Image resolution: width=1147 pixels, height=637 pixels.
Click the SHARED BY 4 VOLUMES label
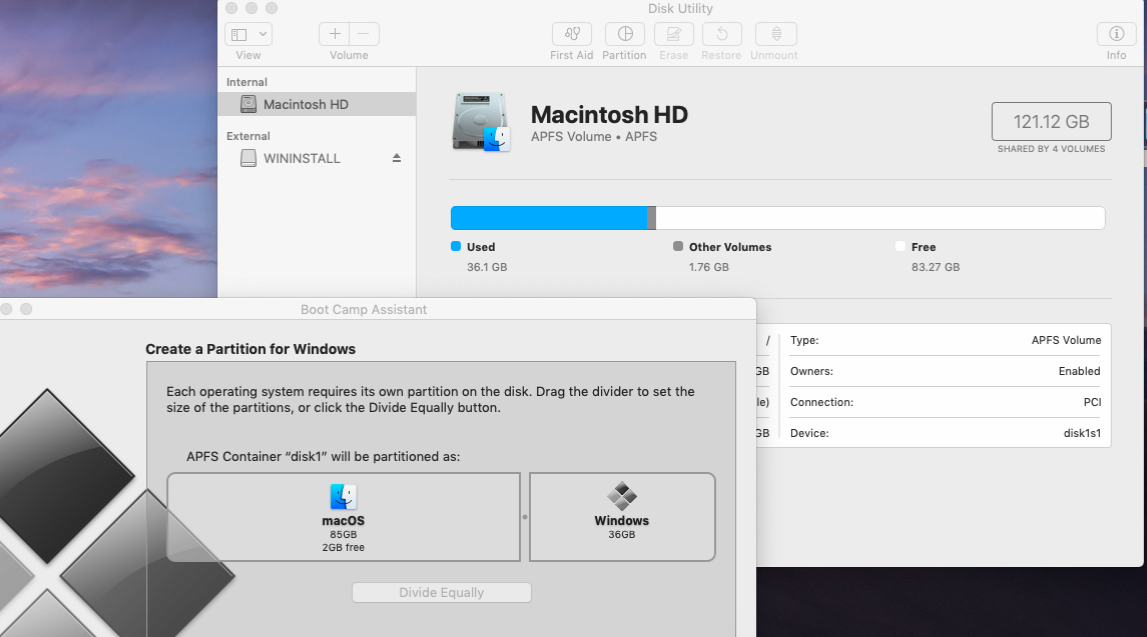tap(1051, 148)
